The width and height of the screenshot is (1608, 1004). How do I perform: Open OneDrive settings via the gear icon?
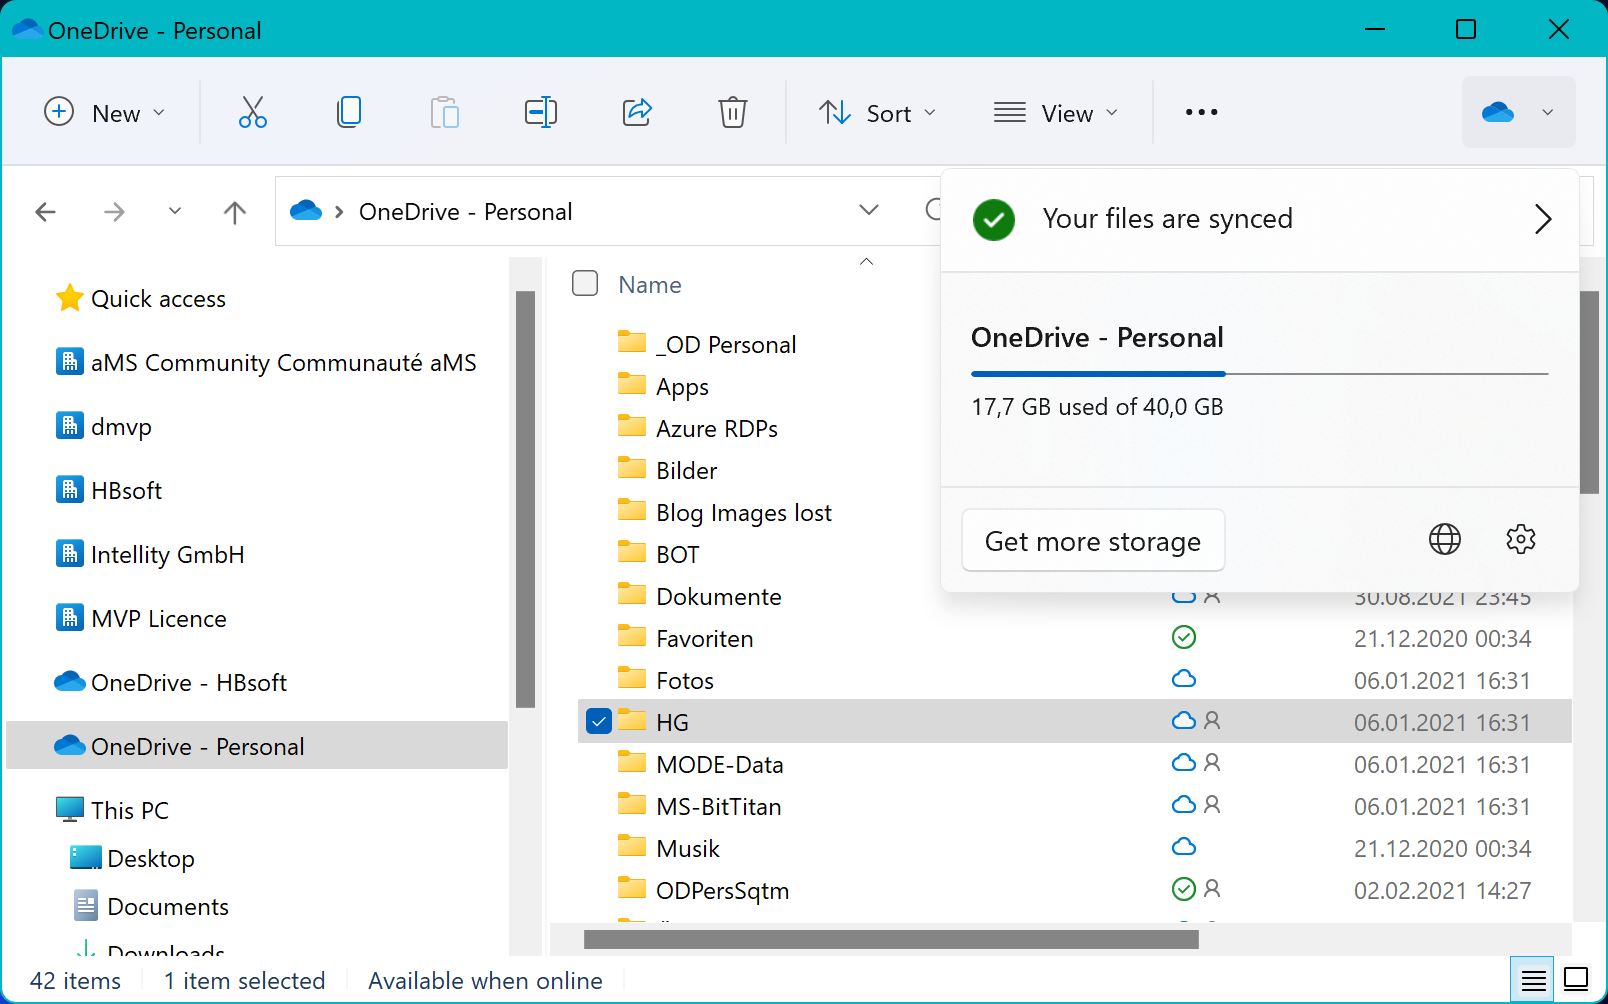(1520, 539)
